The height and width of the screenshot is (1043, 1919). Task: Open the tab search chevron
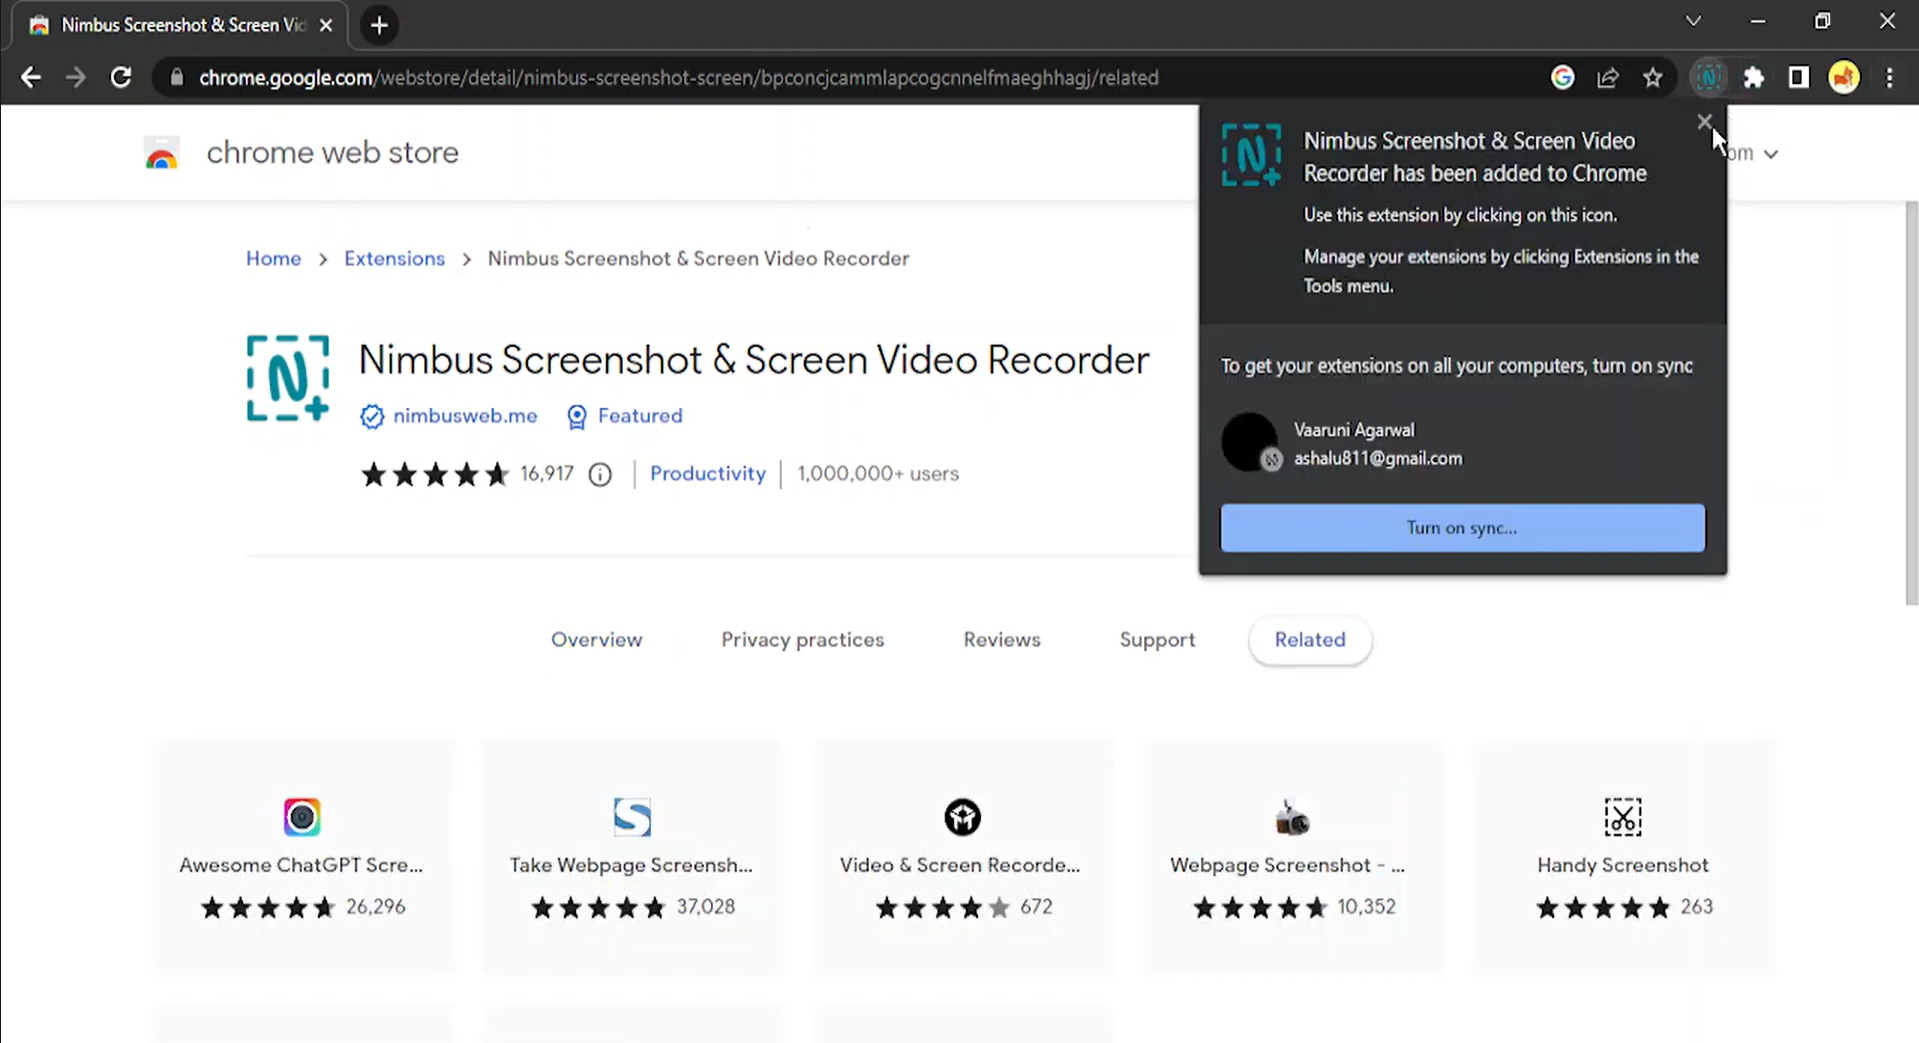1693,20
